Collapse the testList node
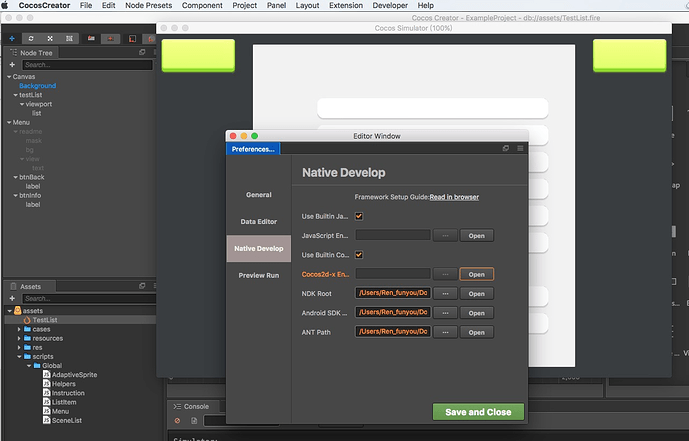This screenshot has height=441, width=689. point(16,95)
